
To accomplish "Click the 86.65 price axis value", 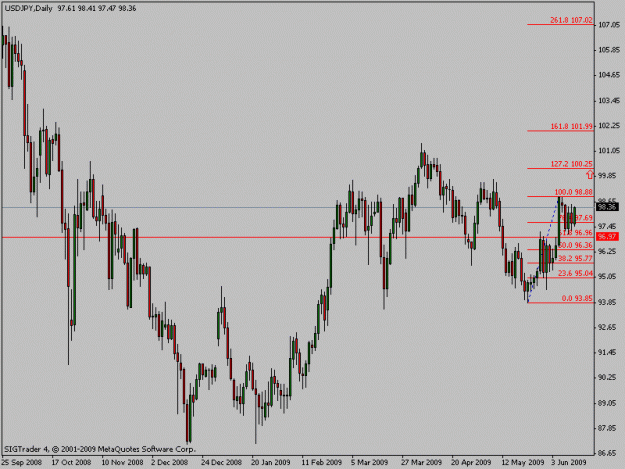I will click(609, 453).
